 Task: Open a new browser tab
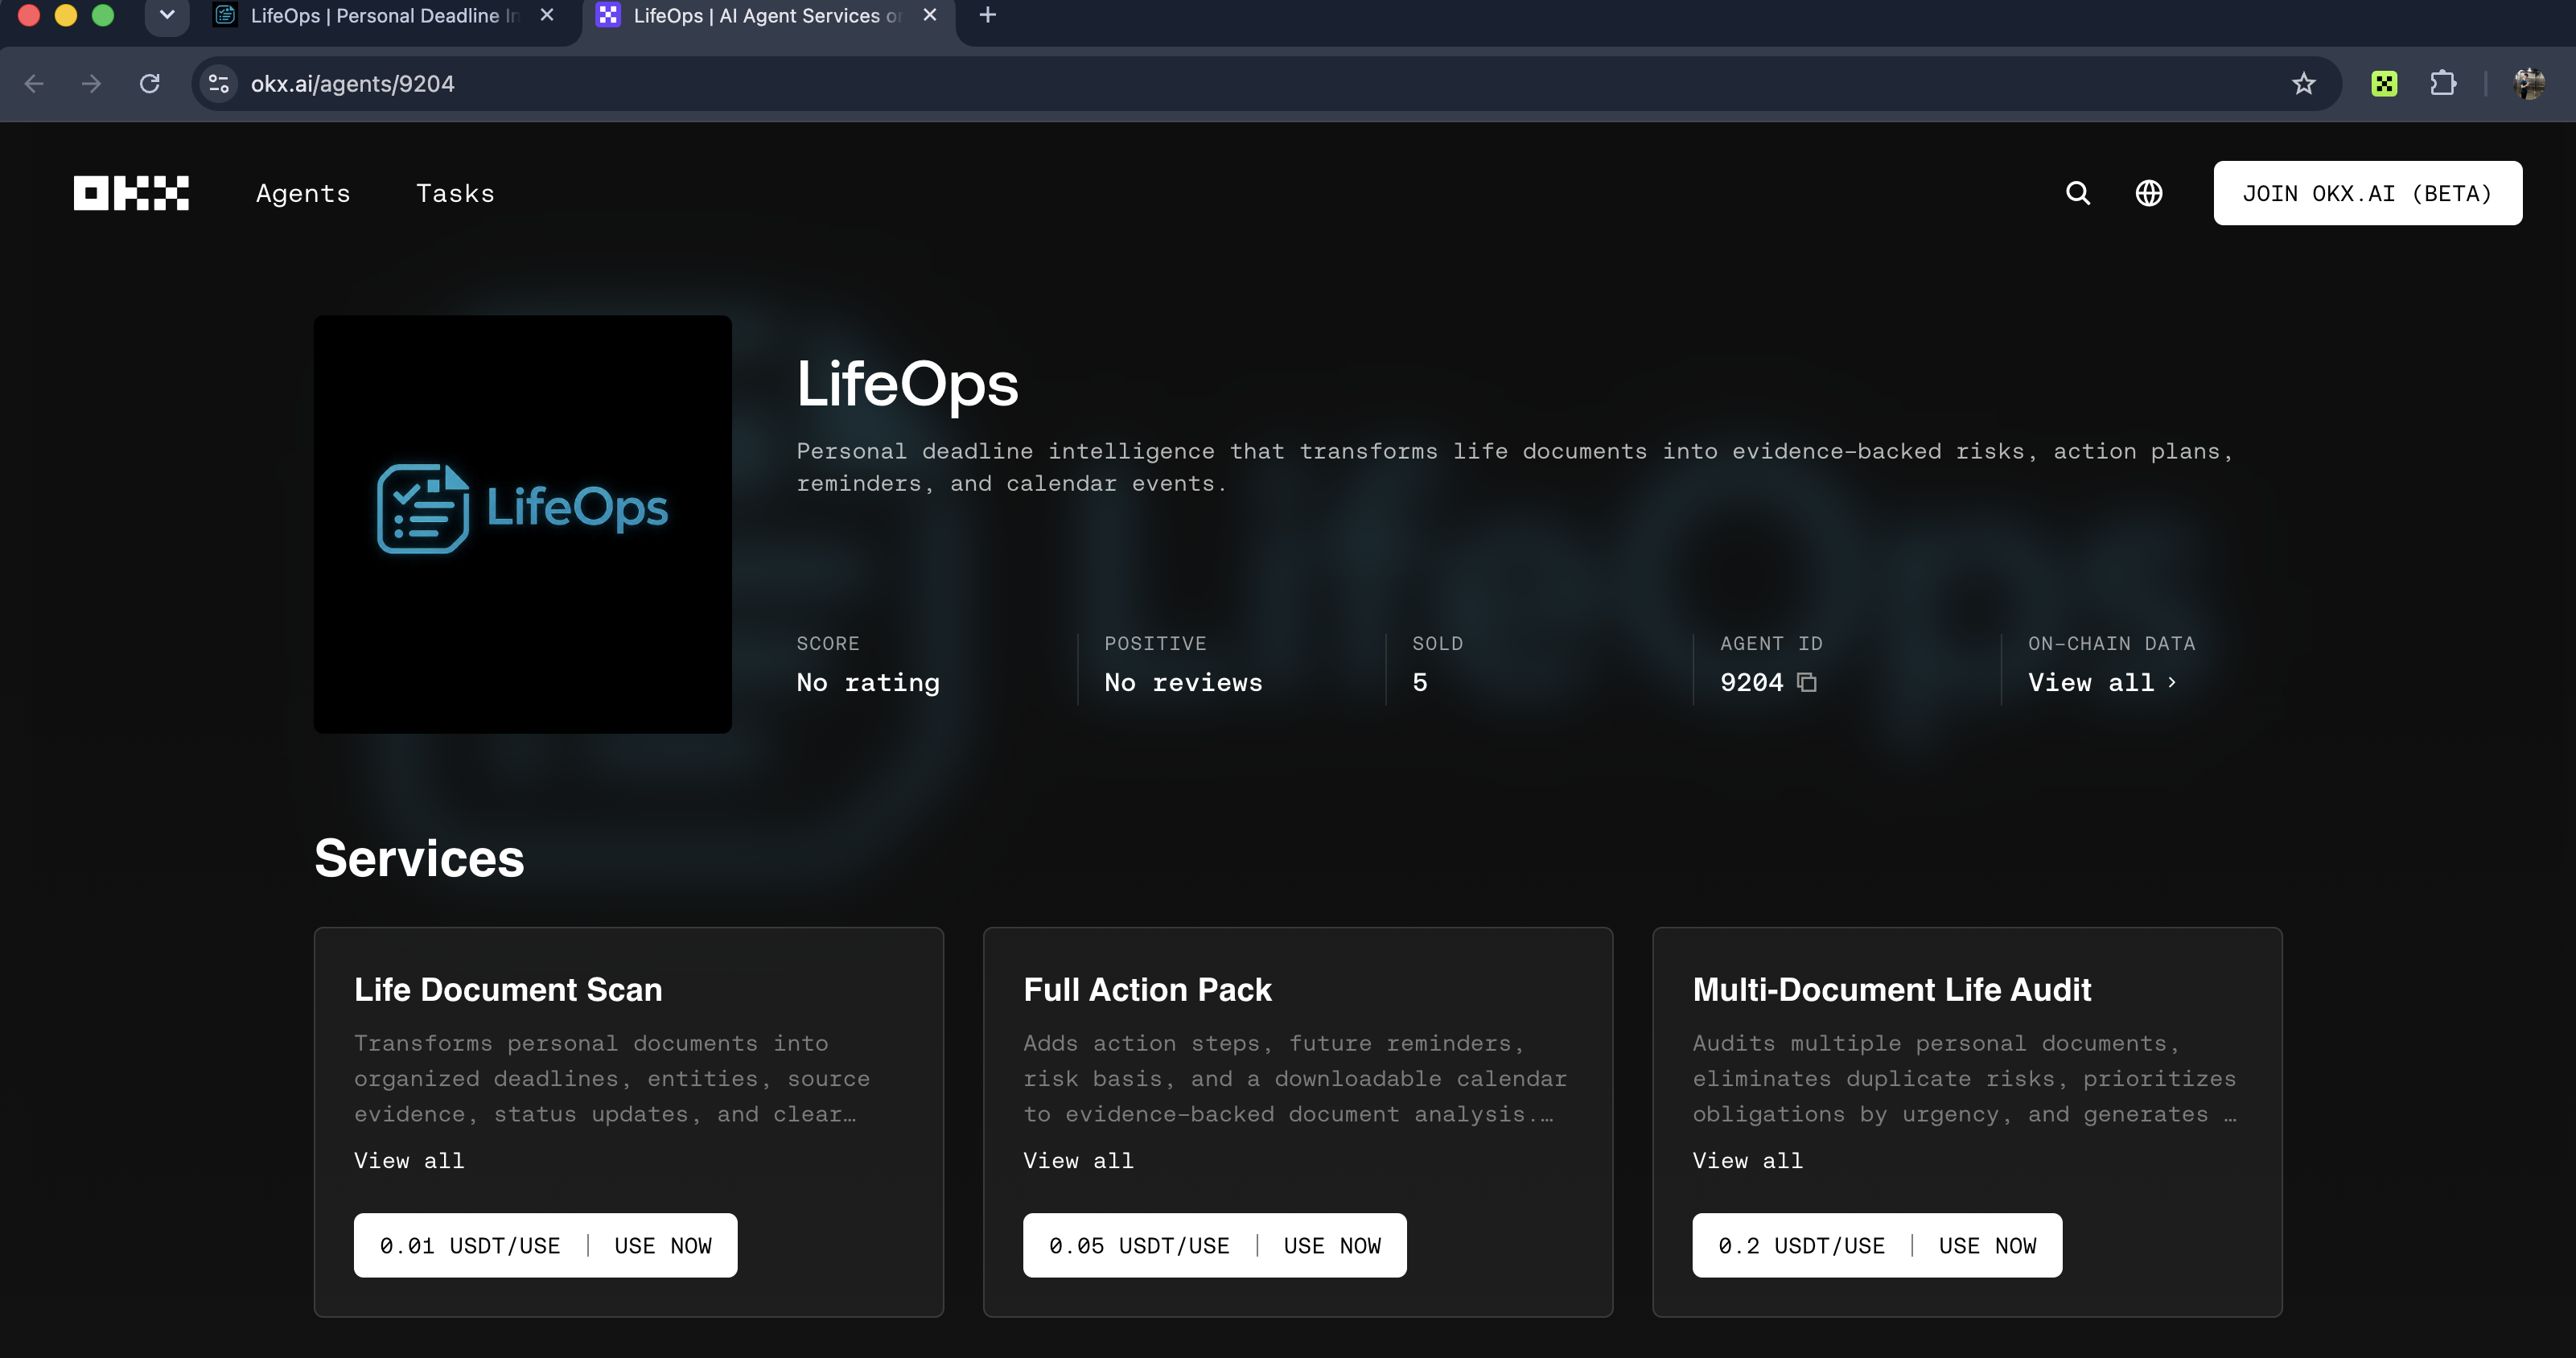[x=988, y=15]
